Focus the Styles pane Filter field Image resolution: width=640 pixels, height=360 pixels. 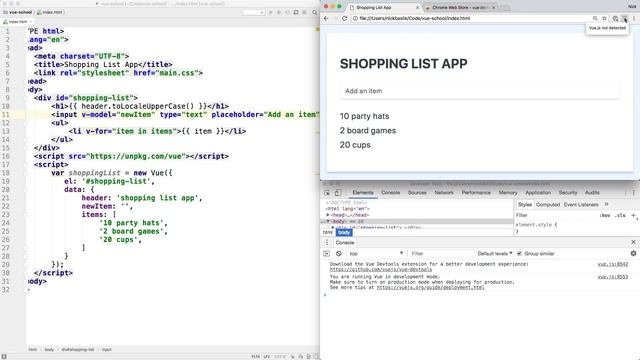pyautogui.click(x=555, y=215)
